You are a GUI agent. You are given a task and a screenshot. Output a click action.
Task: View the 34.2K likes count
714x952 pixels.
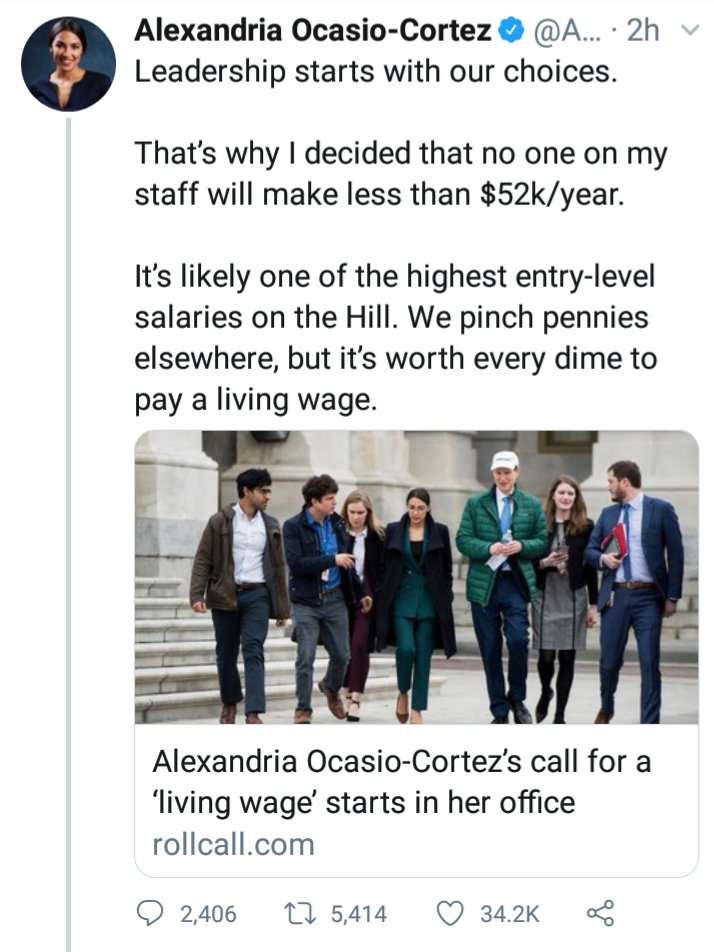(x=510, y=914)
